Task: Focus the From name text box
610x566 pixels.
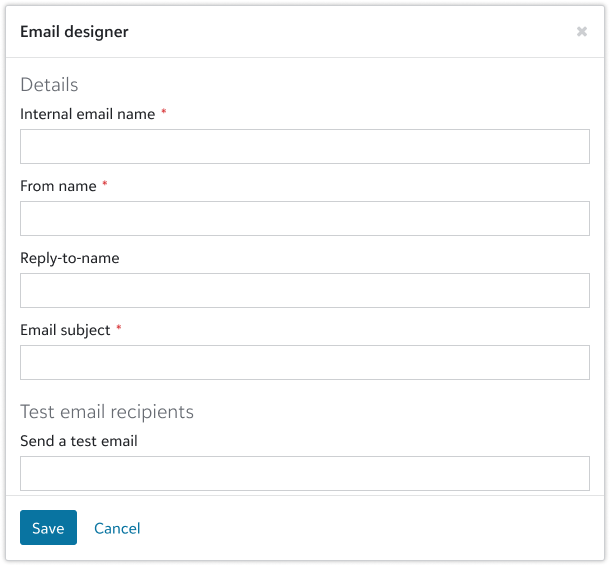Action: [x=305, y=219]
